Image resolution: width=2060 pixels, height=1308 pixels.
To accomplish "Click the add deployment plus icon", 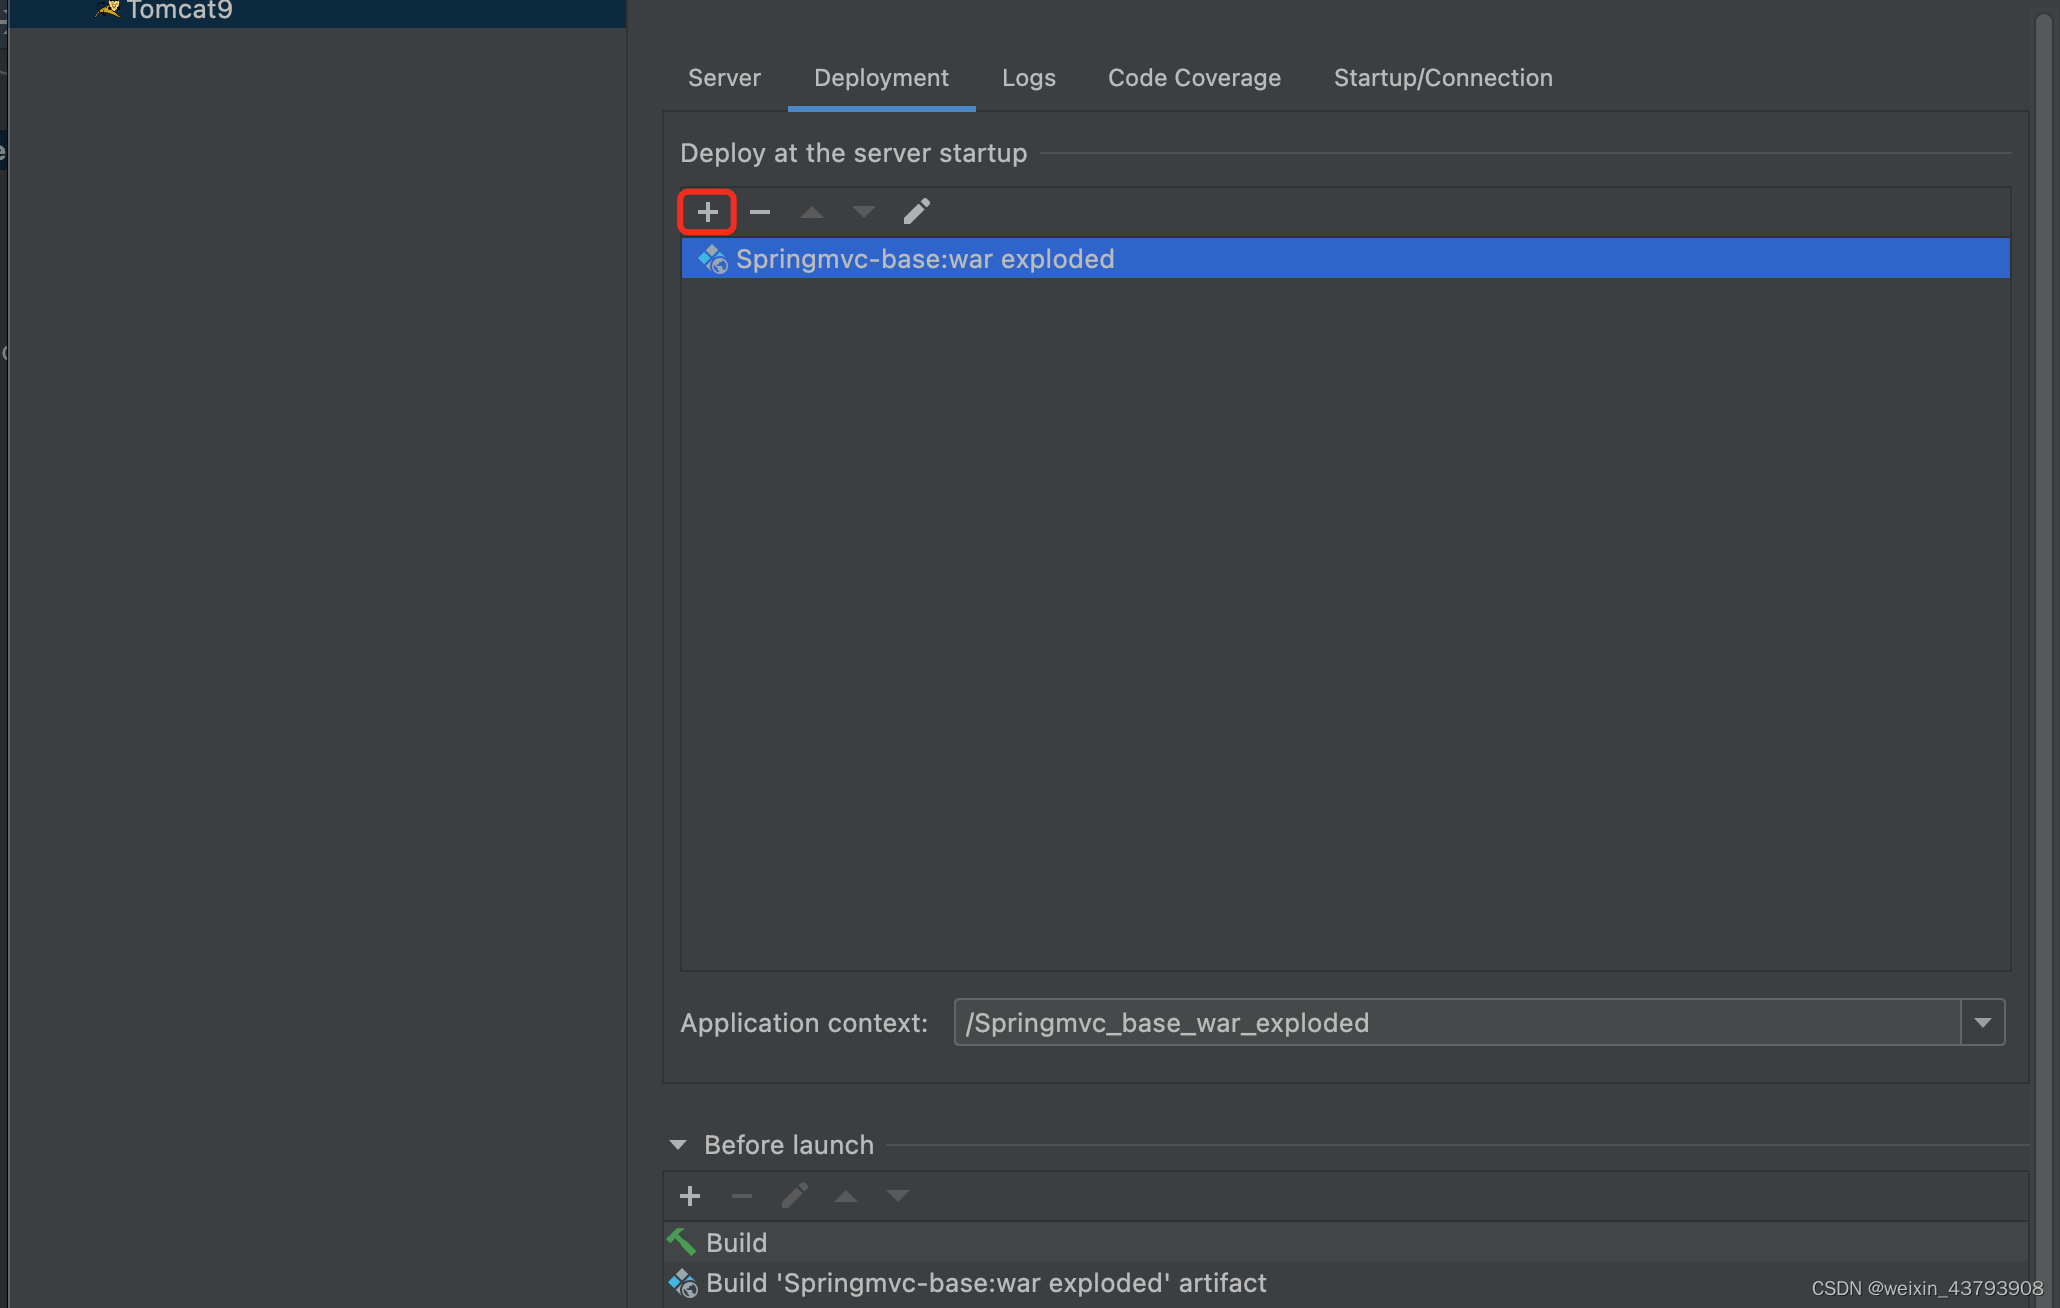I will [707, 212].
